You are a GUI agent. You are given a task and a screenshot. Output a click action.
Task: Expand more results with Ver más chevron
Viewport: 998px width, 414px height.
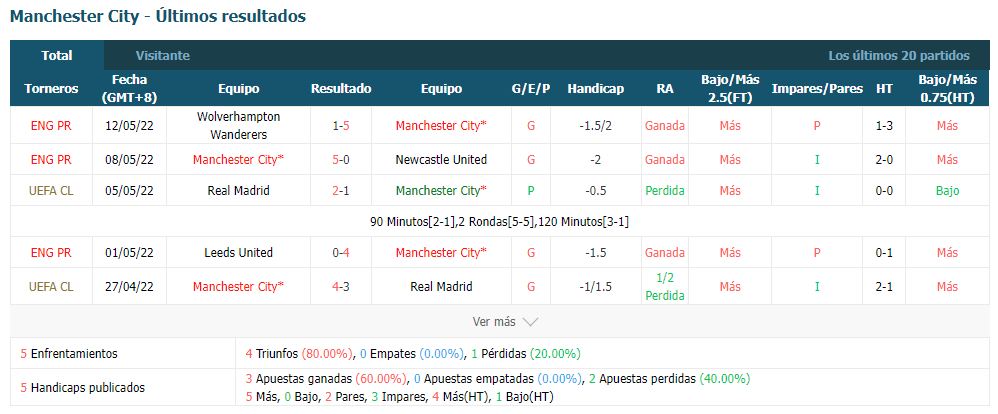[530, 322]
